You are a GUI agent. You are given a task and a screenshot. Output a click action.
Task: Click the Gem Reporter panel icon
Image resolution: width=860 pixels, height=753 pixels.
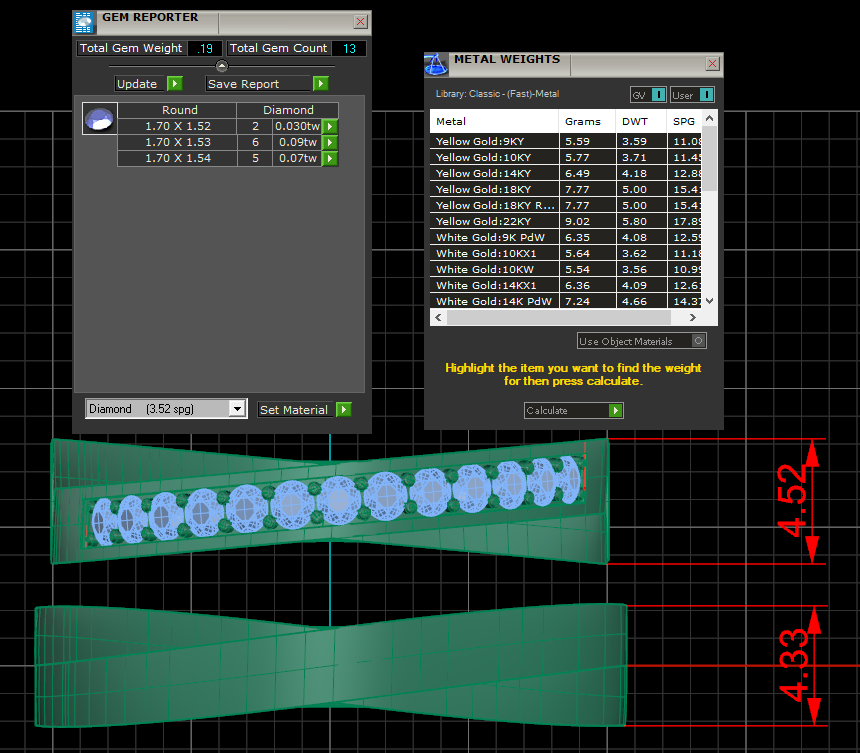pos(85,22)
